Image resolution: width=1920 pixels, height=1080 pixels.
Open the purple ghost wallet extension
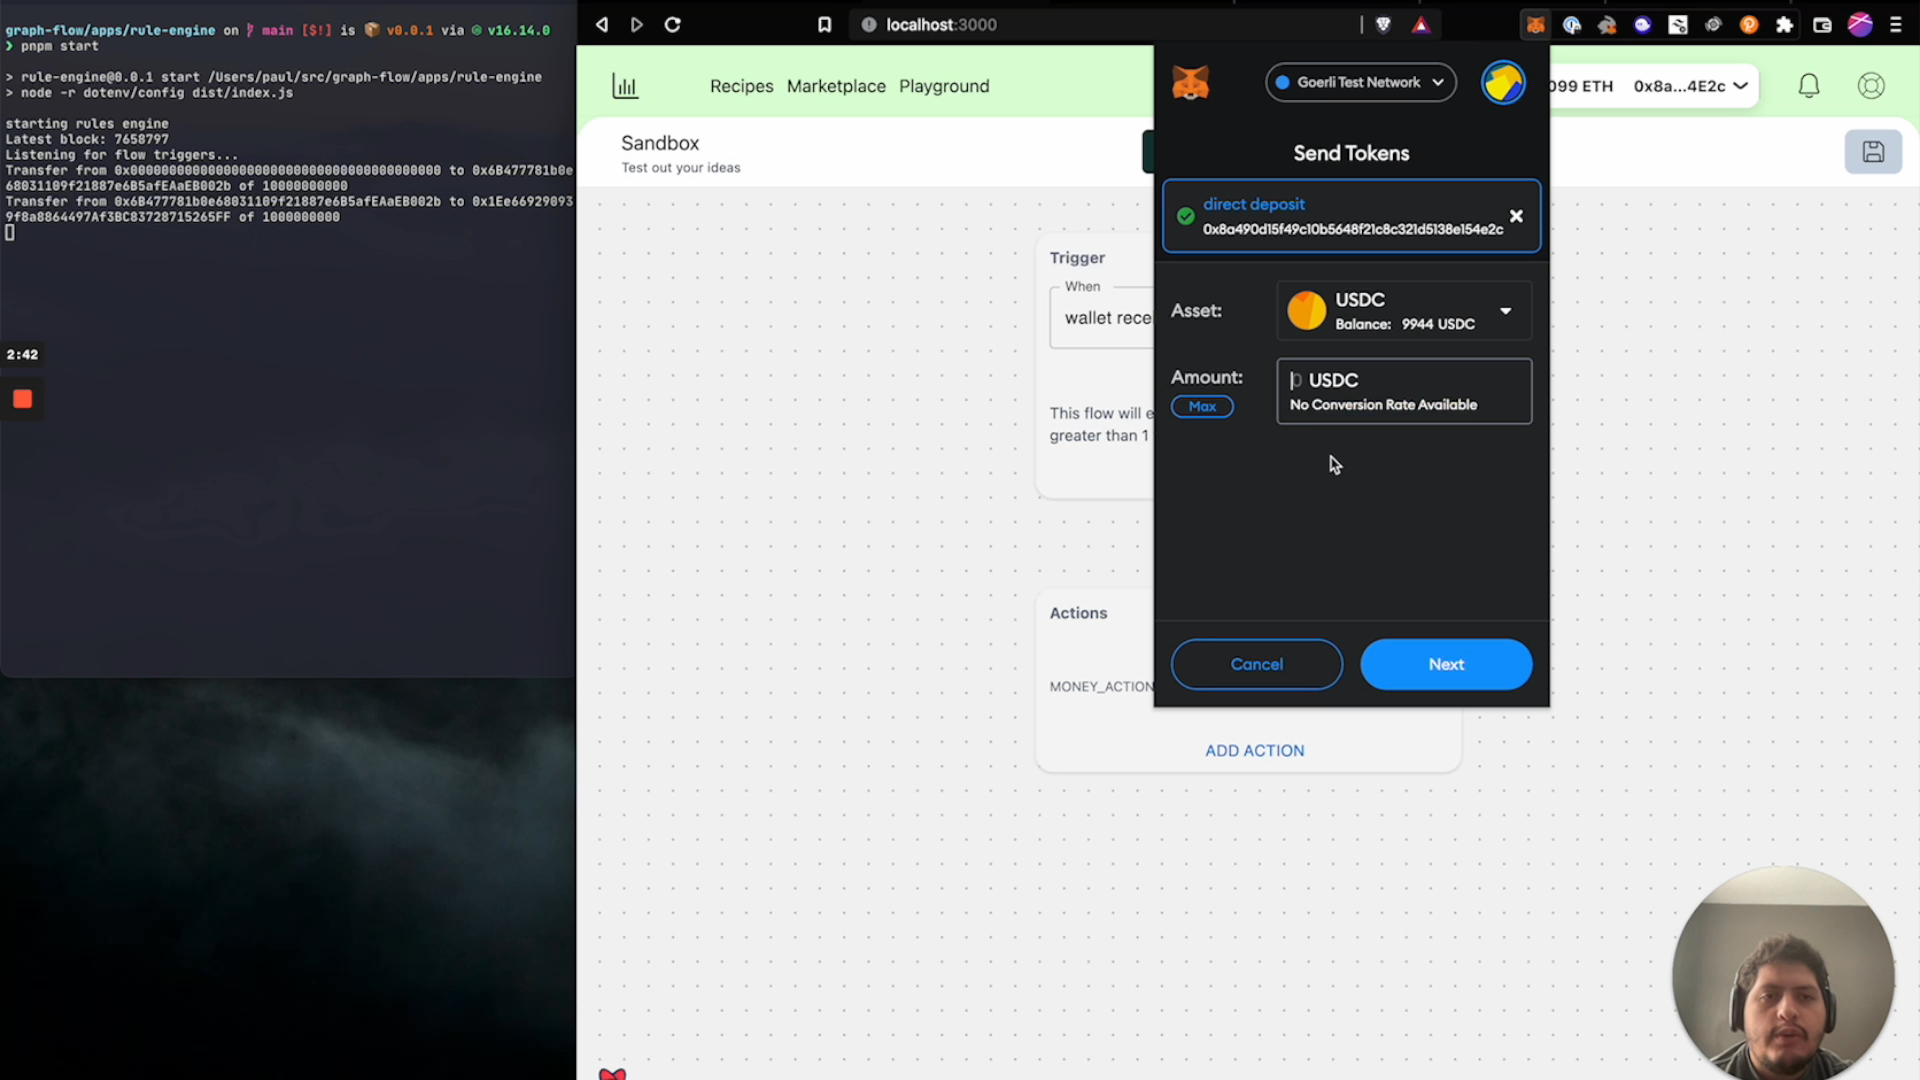(1643, 25)
